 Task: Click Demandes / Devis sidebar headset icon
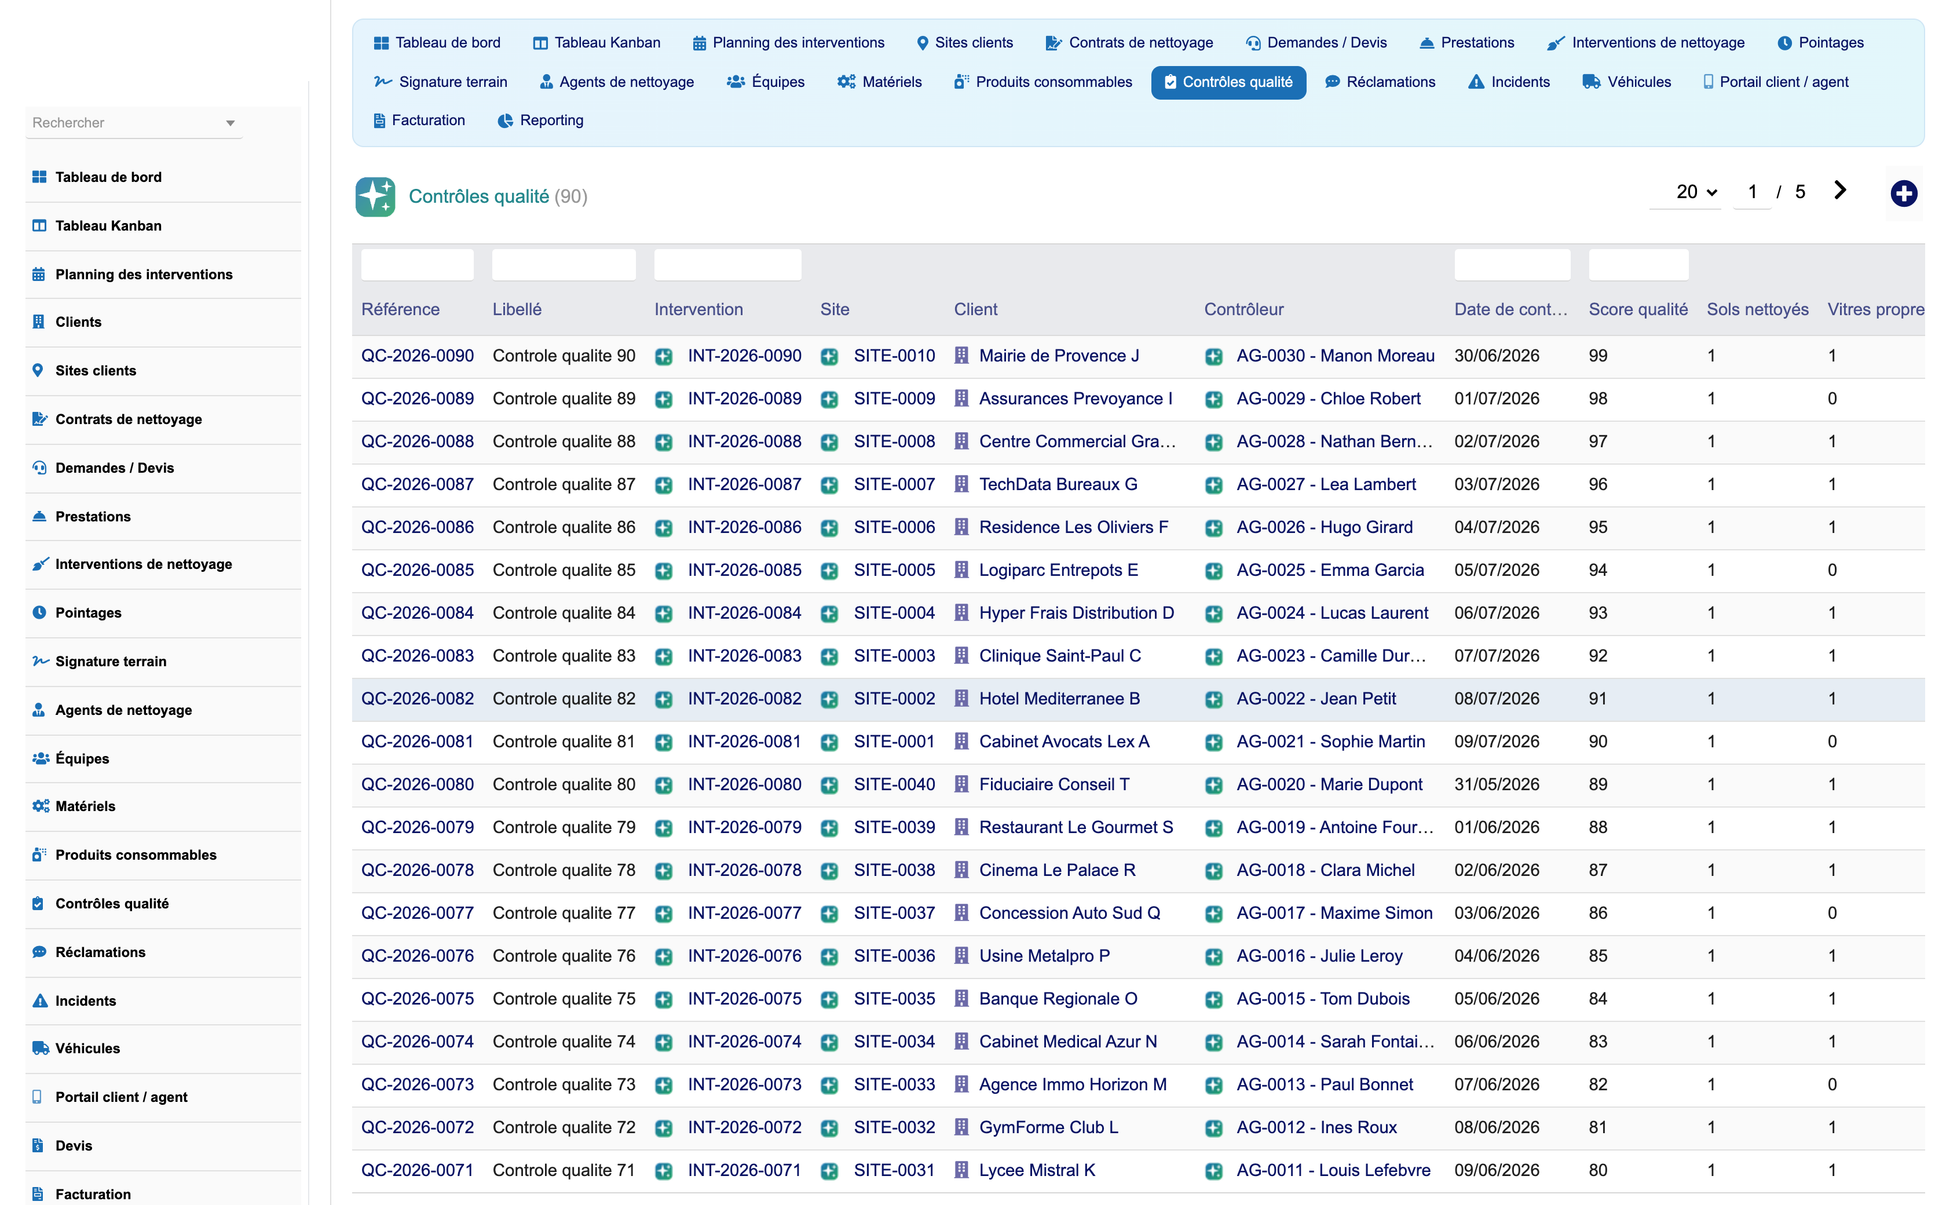click(x=39, y=468)
